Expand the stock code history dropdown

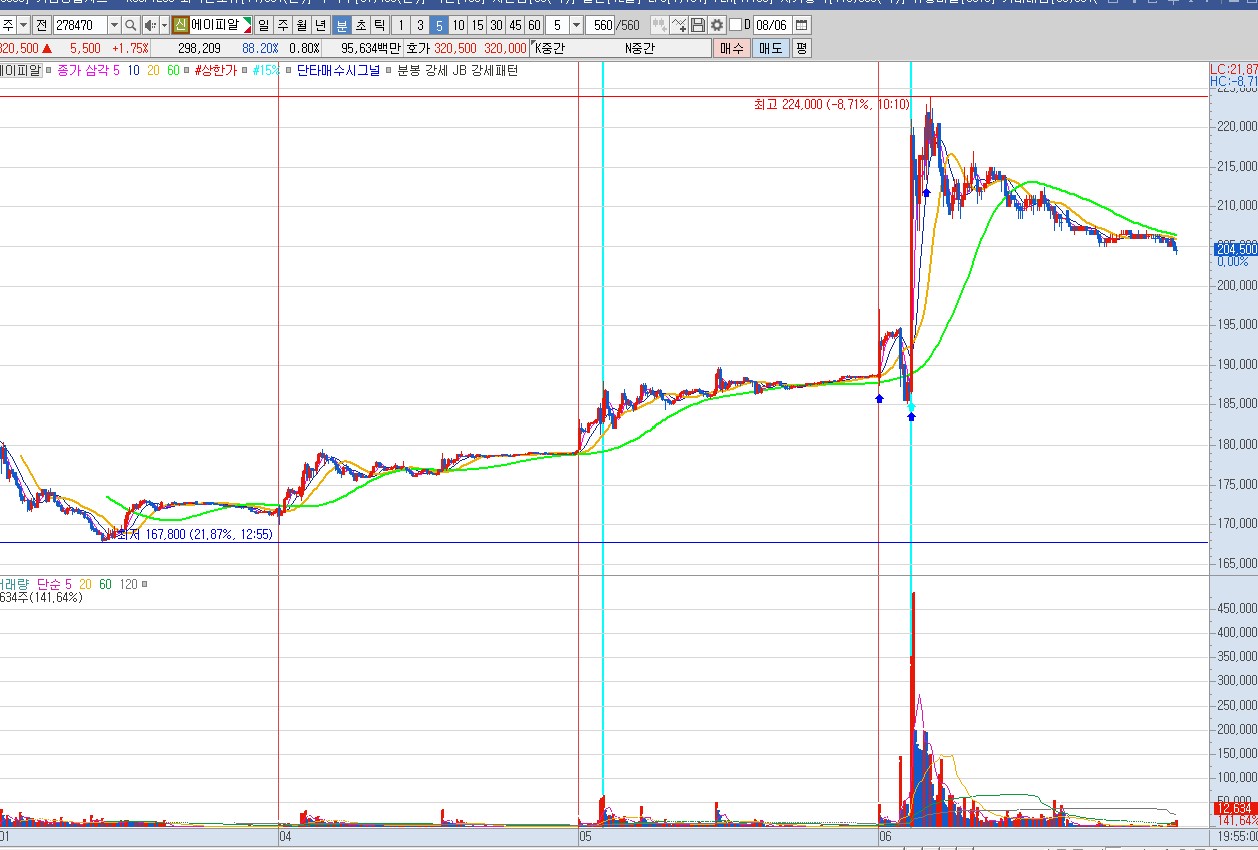pyautogui.click(x=113, y=25)
